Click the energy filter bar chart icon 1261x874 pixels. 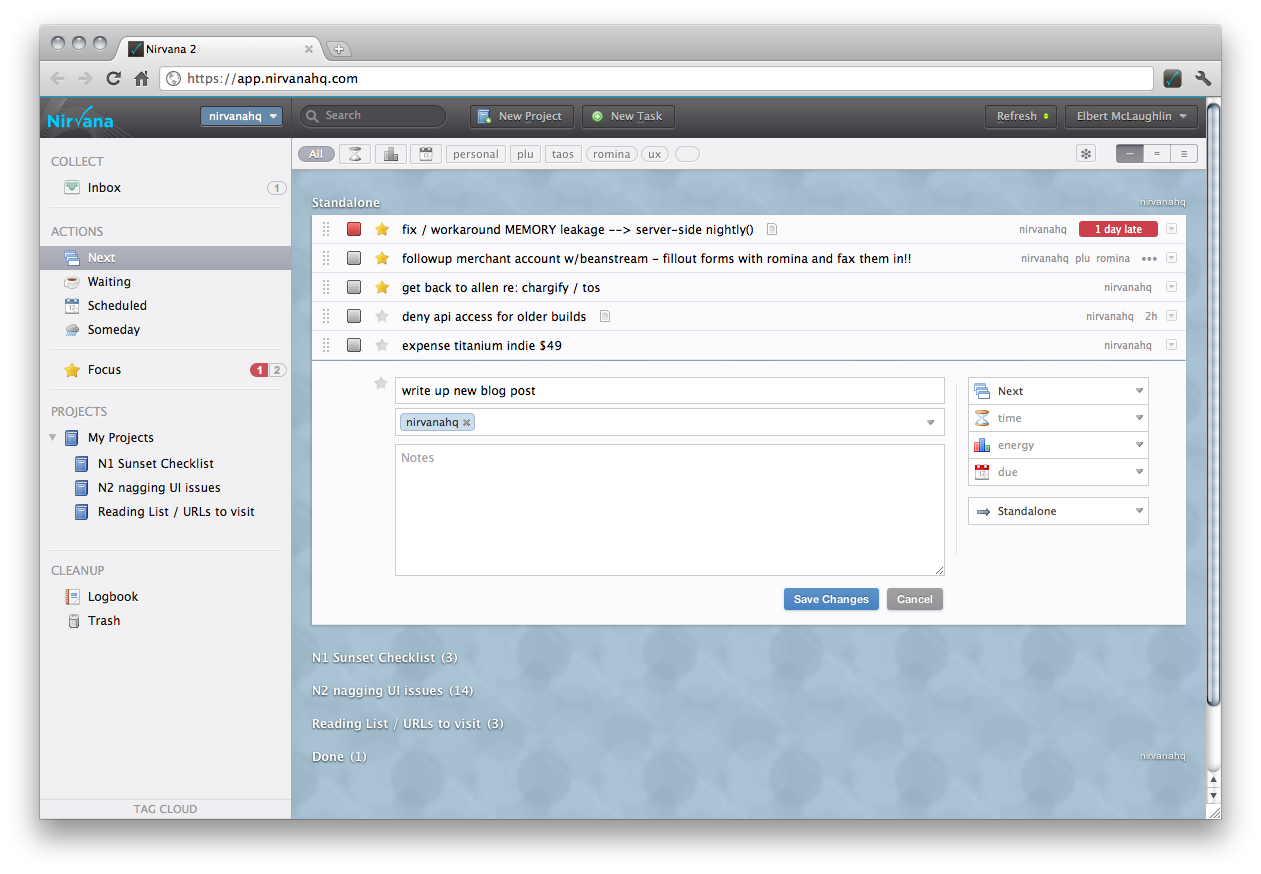(x=390, y=154)
